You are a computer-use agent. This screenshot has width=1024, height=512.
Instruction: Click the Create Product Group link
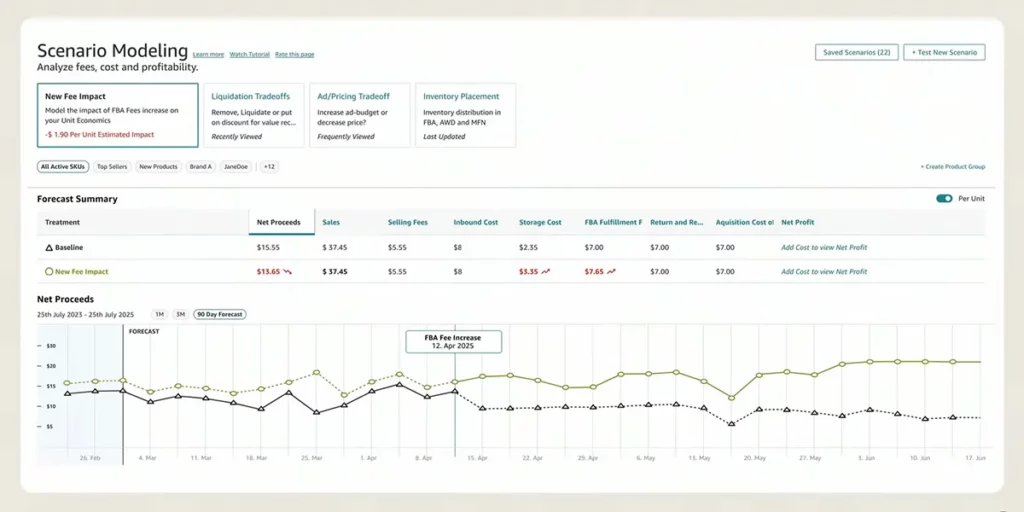(x=952, y=167)
